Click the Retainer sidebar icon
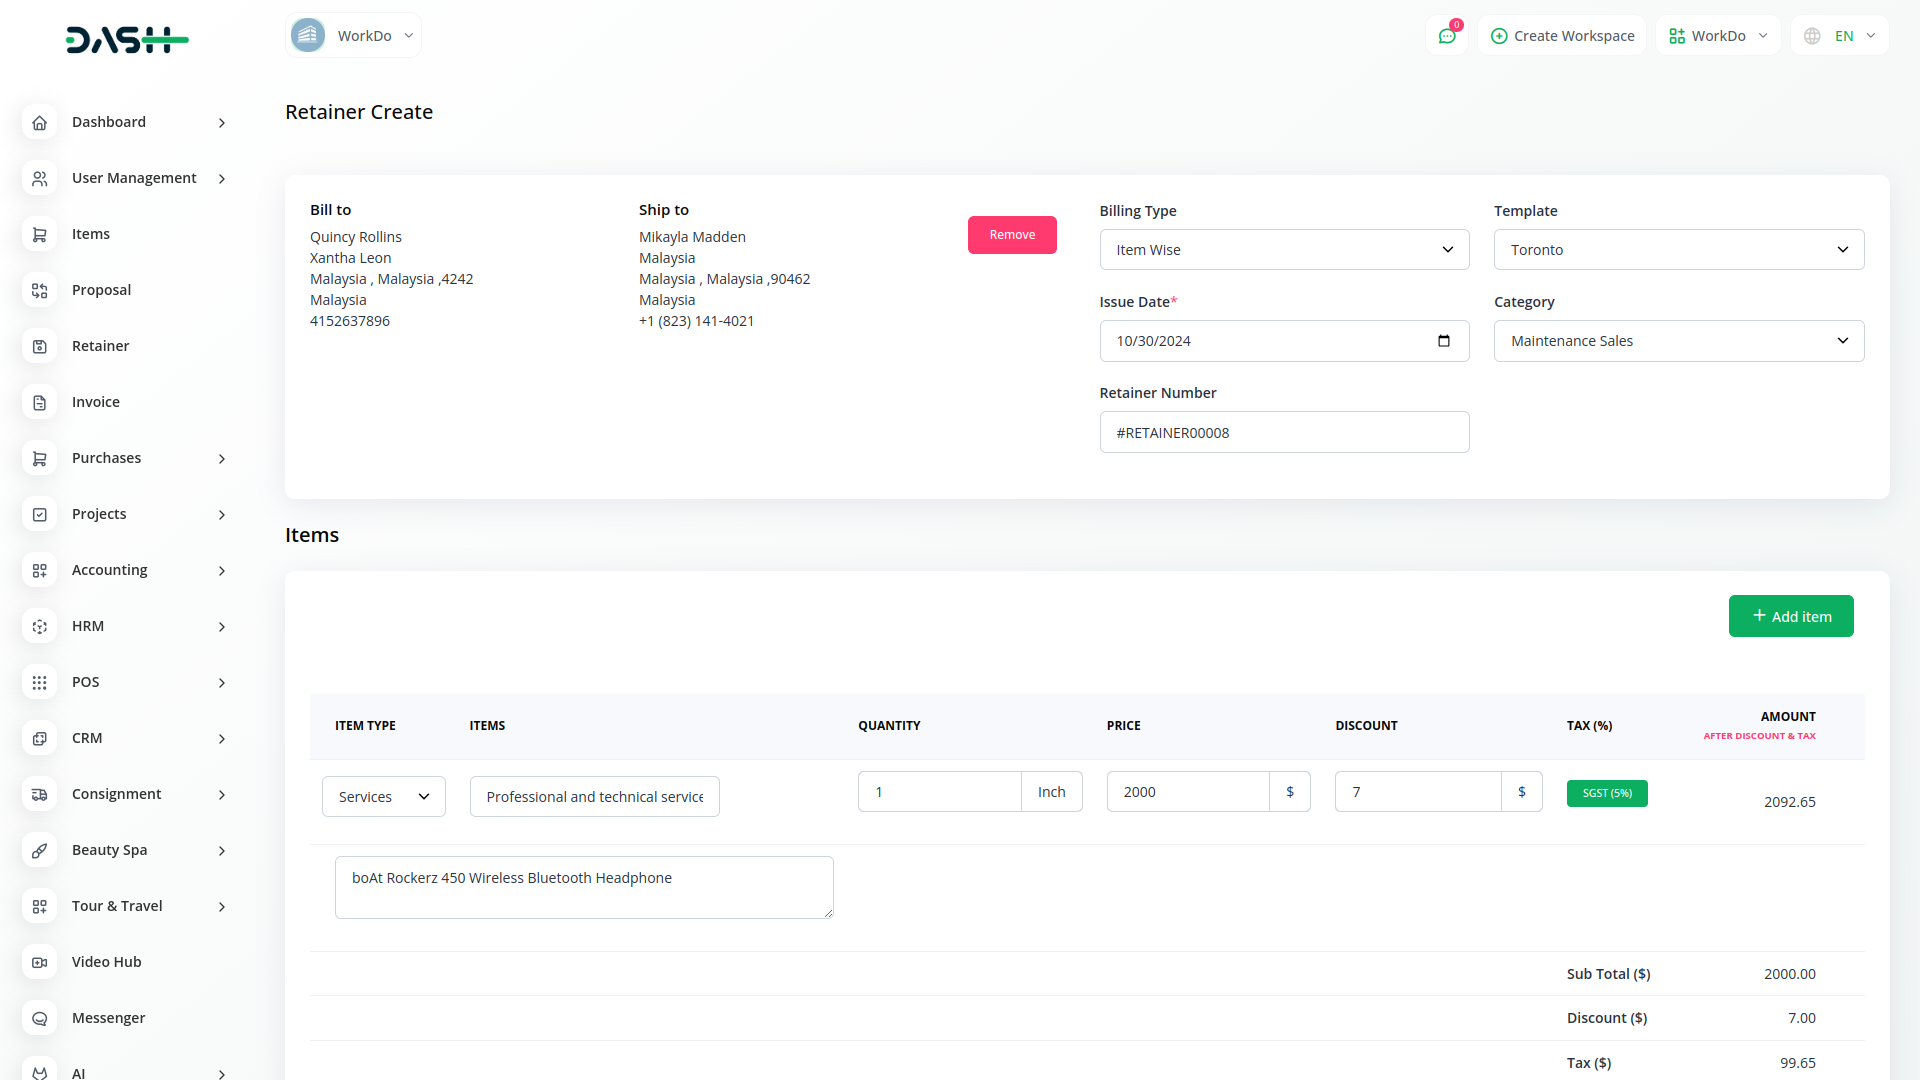Viewport: 1920px width, 1080px height. 40,346
